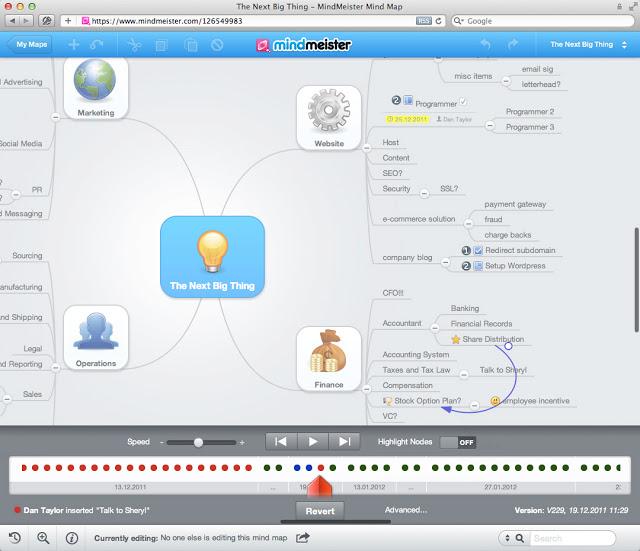
Task: Toggle the Redirect subdomain task checkbox
Action: click(478, 250)
